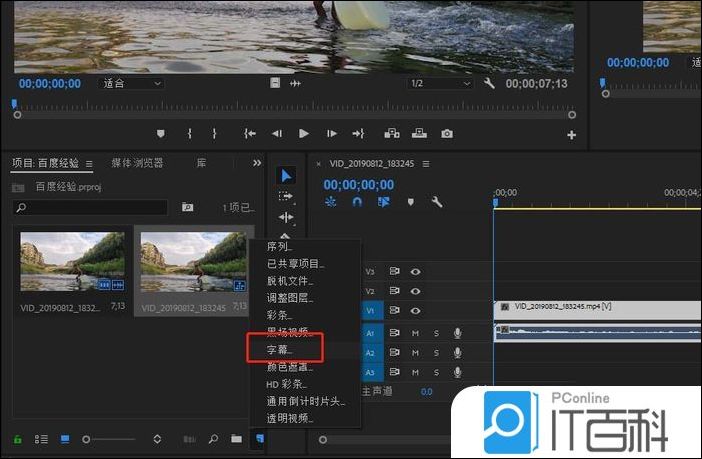Enable the timeline Snap magnet icon
Viewport: 702px width, 459px height.
point(357,201)
